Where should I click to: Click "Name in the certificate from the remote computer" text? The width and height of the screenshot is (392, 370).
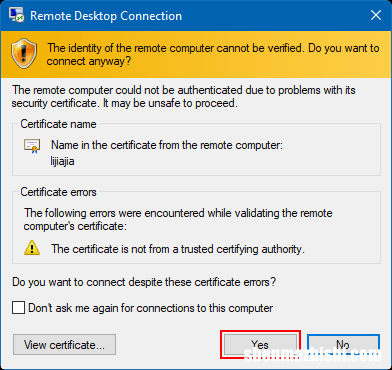pos(167,146)
